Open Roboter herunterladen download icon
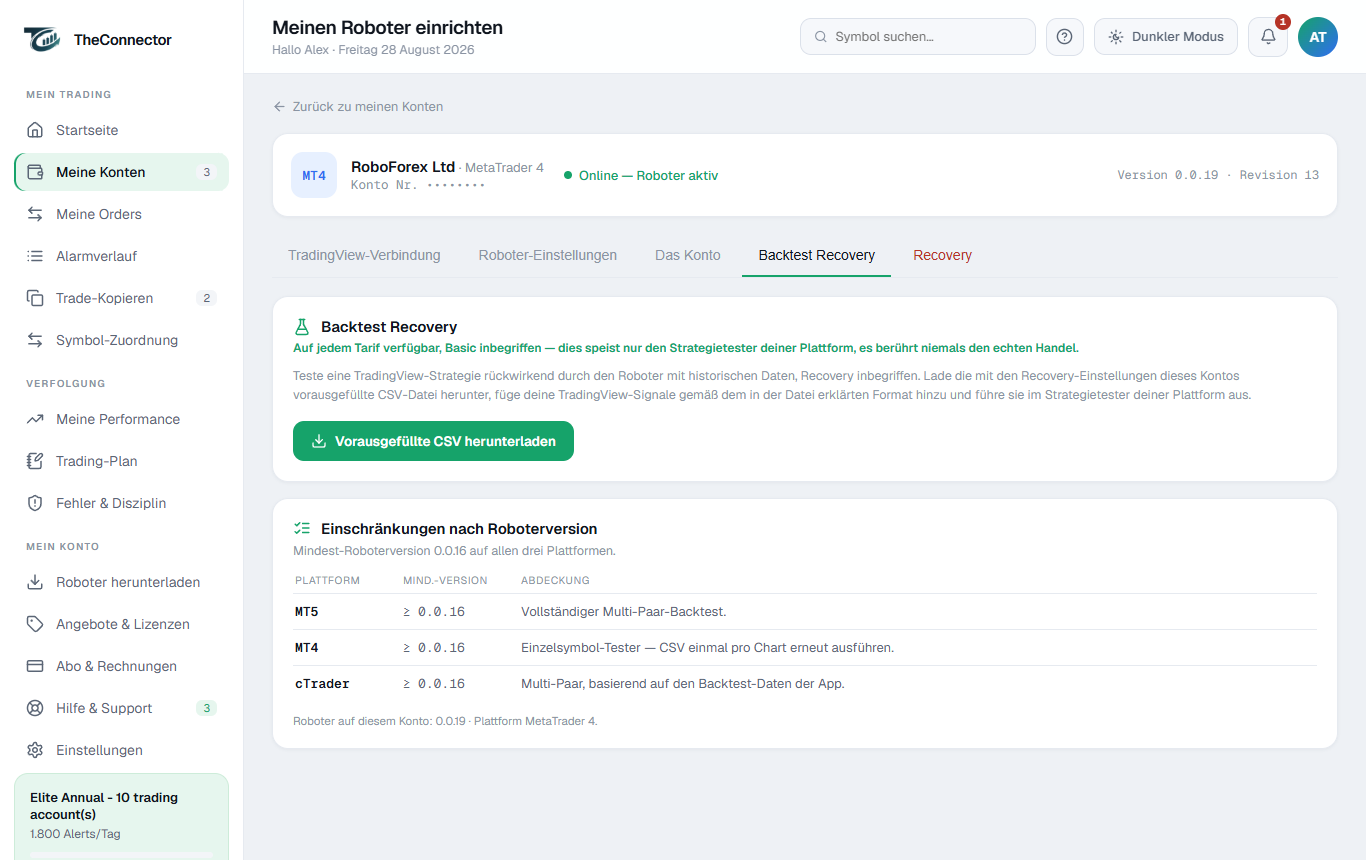This screenshot has width=1366, height=860. 35,582
